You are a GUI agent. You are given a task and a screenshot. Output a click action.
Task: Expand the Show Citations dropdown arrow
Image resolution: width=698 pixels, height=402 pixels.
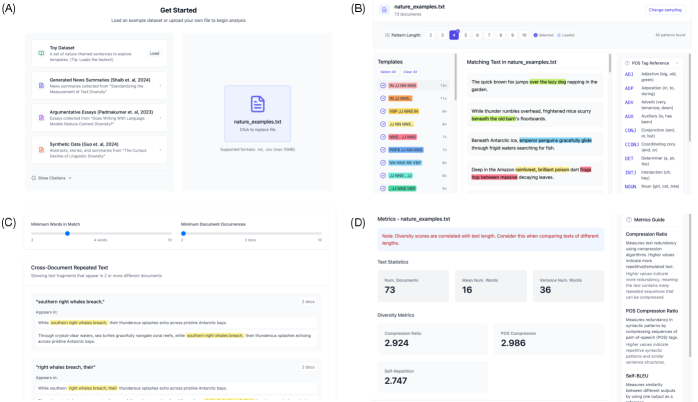pos(70,178)
